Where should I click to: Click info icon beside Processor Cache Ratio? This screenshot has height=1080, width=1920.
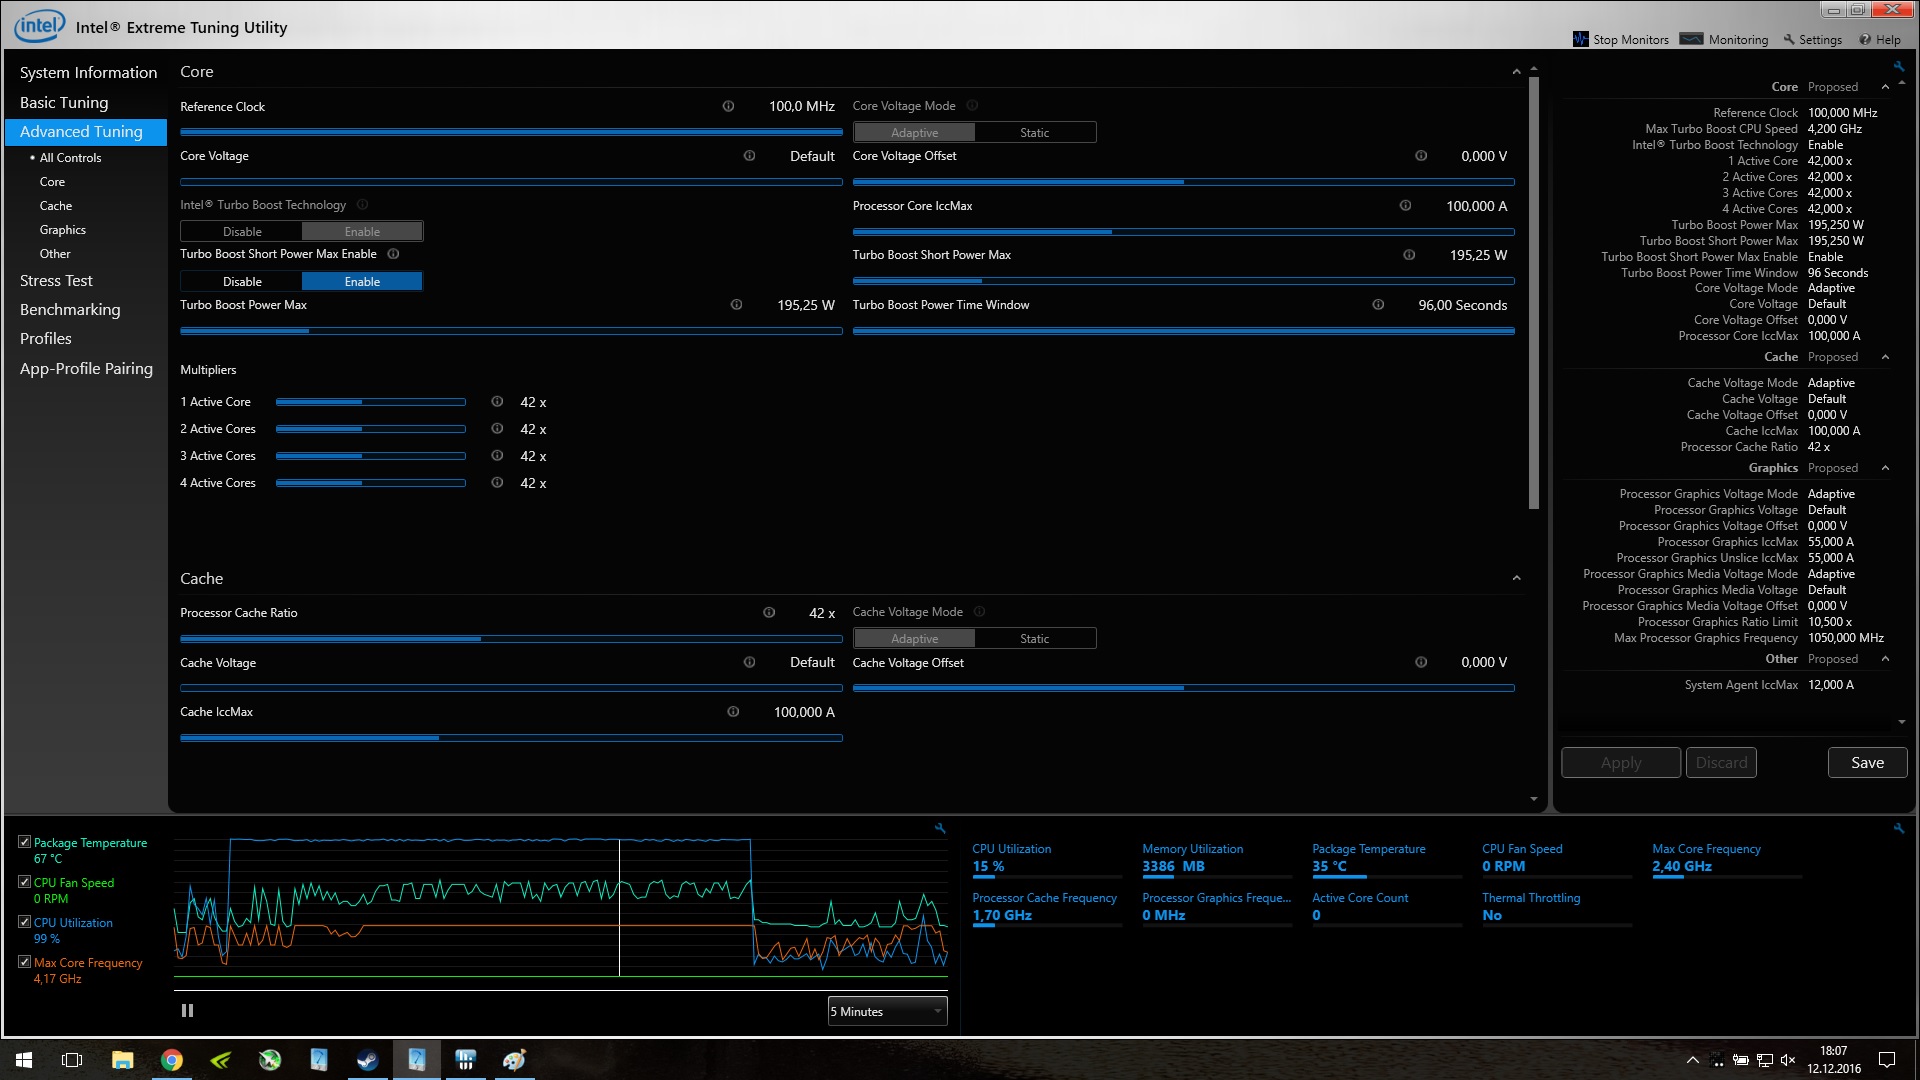[x=769, y=613]
